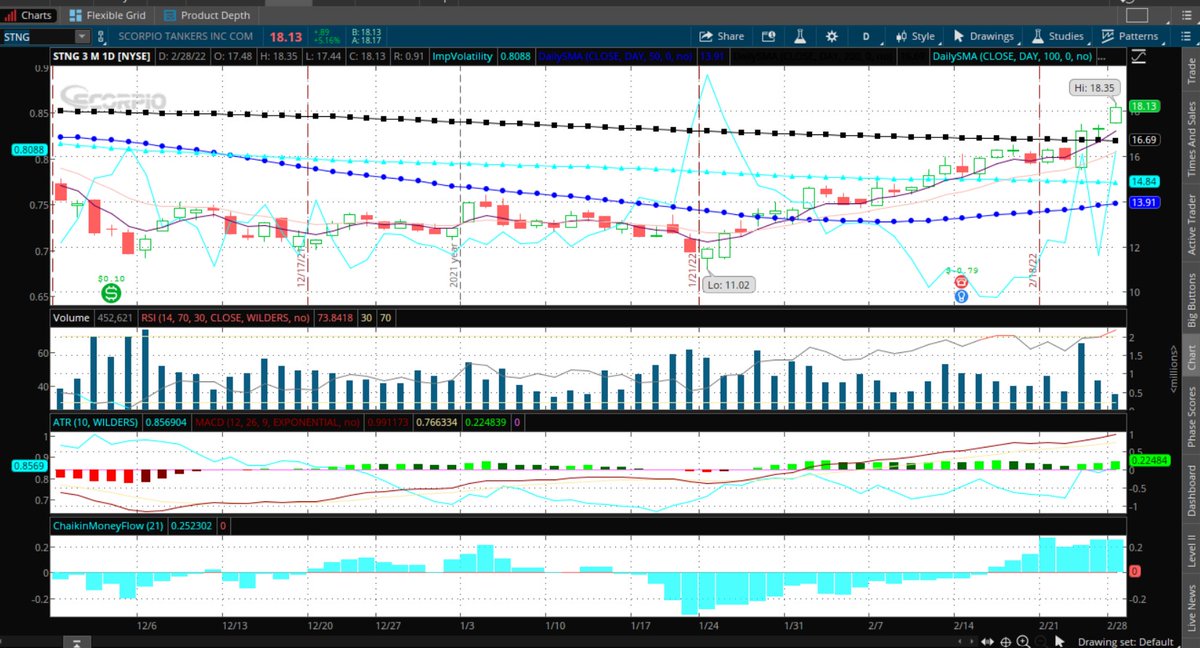Click the dividend $ icon on chart
This screenshot has width=1200, height=648.
click(x=111, y=294)
